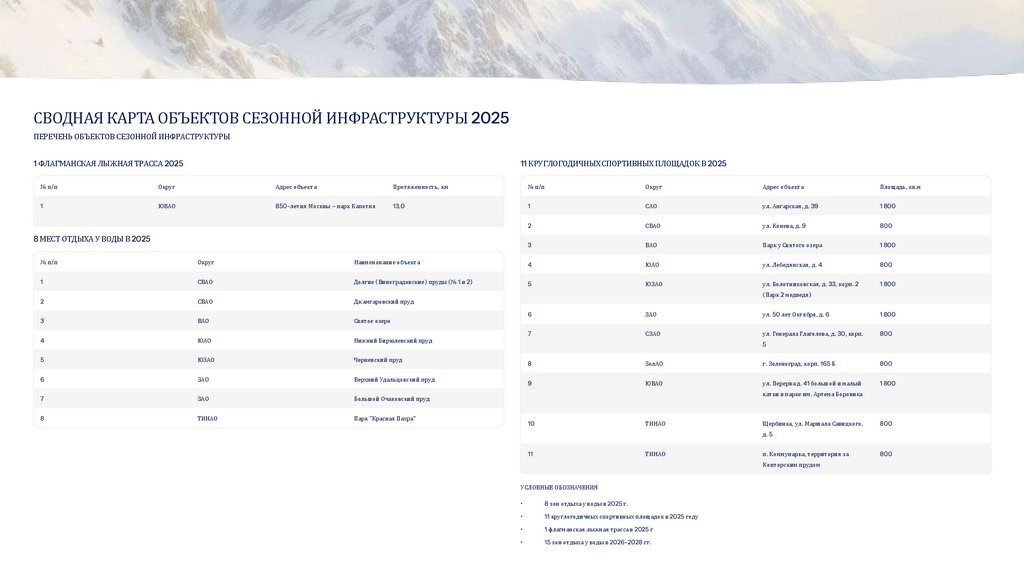This screenshot has width=1024, height=574.
Task: Select the 'Большой Очаковский пруд' cell
Action: point(391,398)
